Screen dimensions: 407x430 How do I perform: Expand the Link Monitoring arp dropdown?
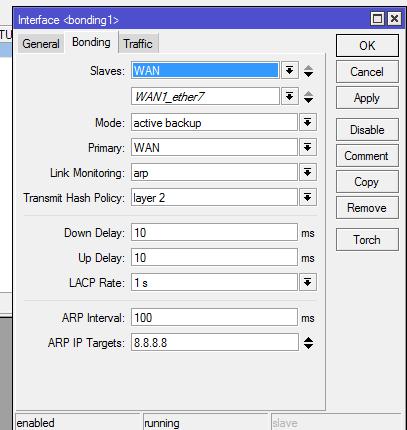click(x=307, y=172)
